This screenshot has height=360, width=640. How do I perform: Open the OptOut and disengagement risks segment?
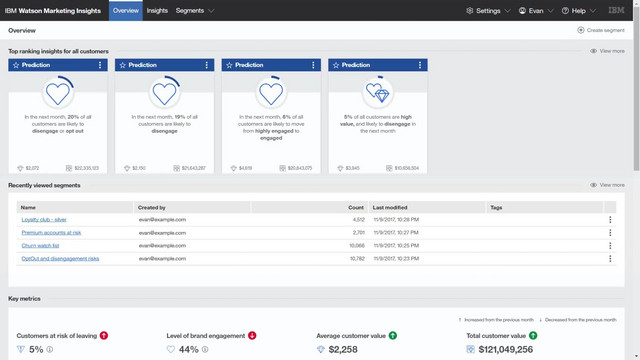coord(60,259)
